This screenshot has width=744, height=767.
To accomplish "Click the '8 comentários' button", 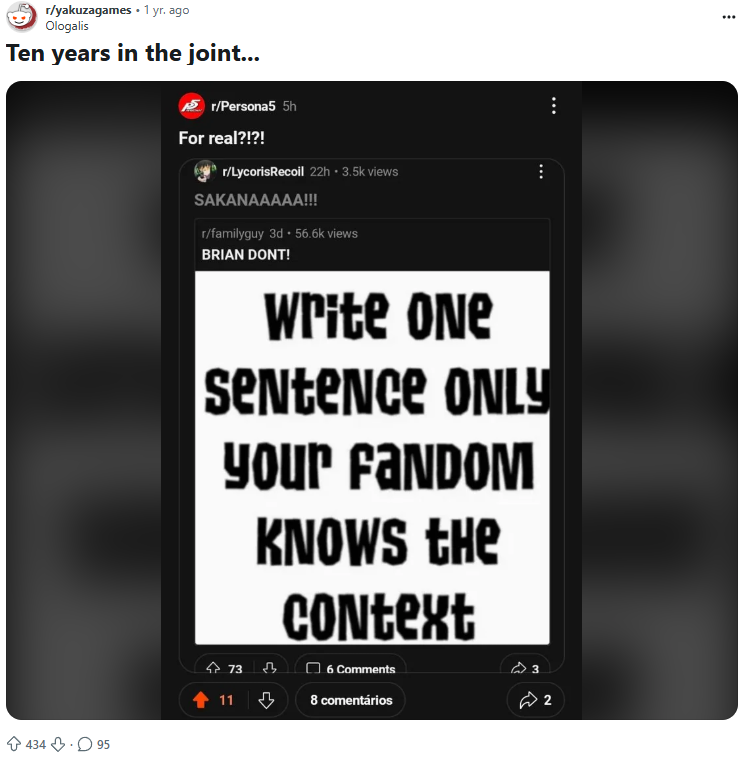I will point(350,700).
